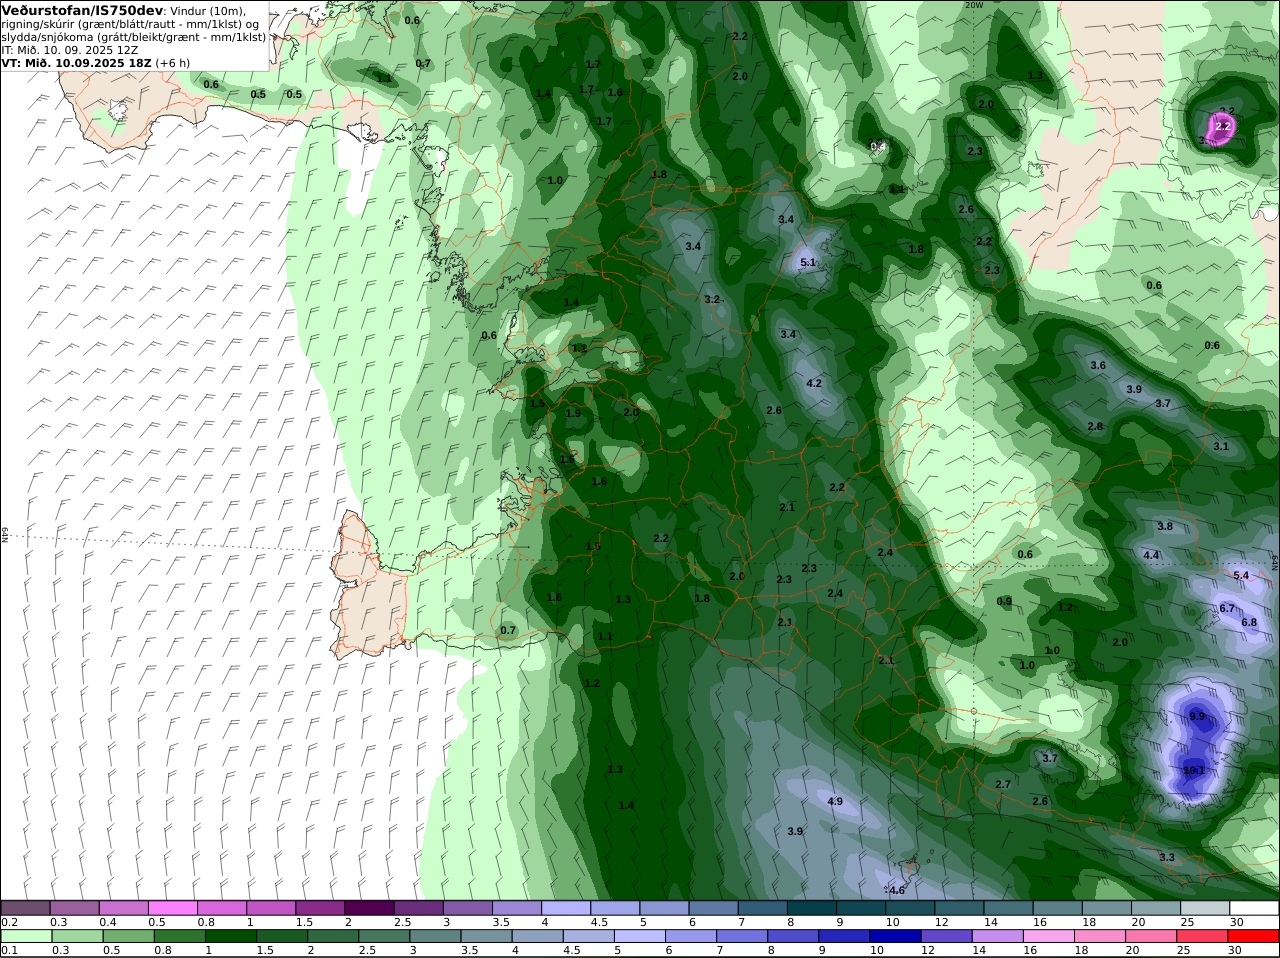This screenshot has height=958, width=1280.
Task: Select red rain swatch between 25 and 30
Action: coord(1203,937)
